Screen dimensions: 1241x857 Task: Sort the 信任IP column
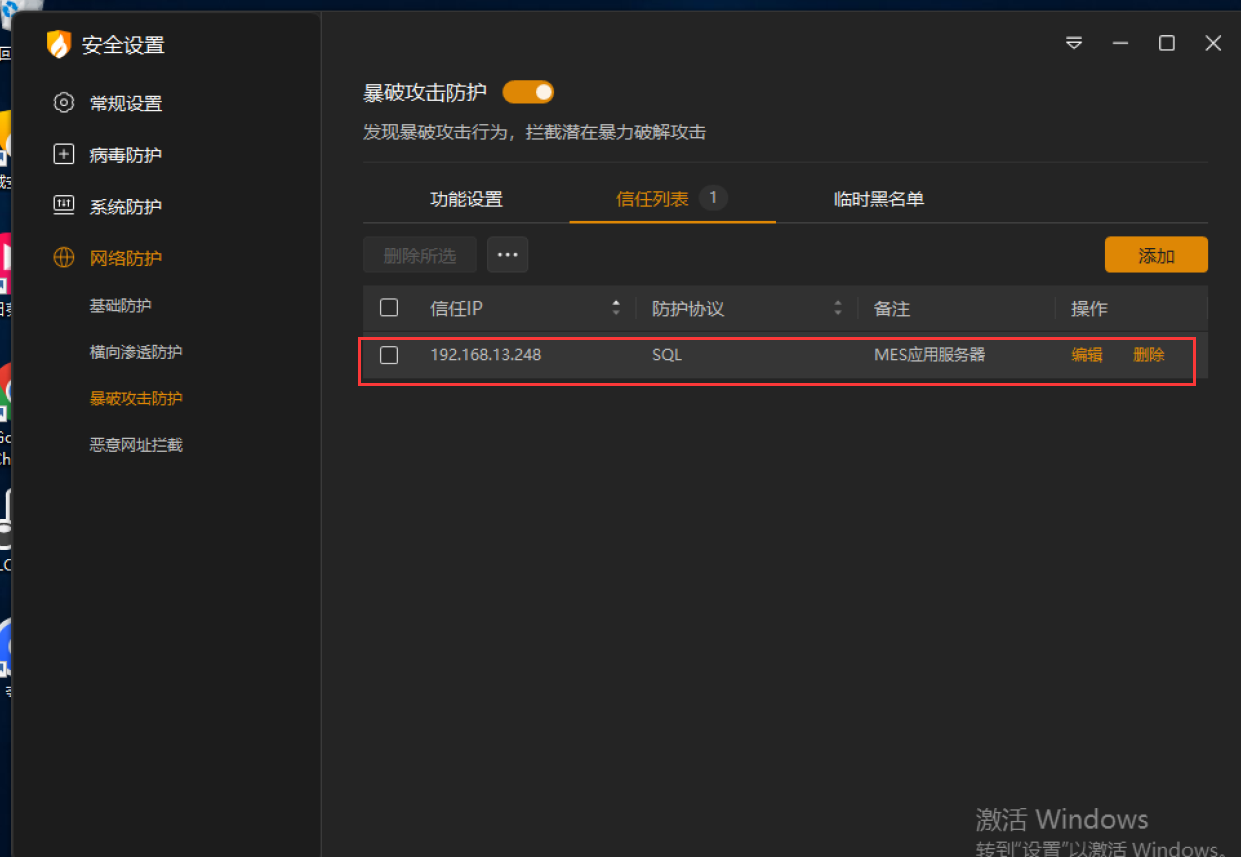[616, 307]
